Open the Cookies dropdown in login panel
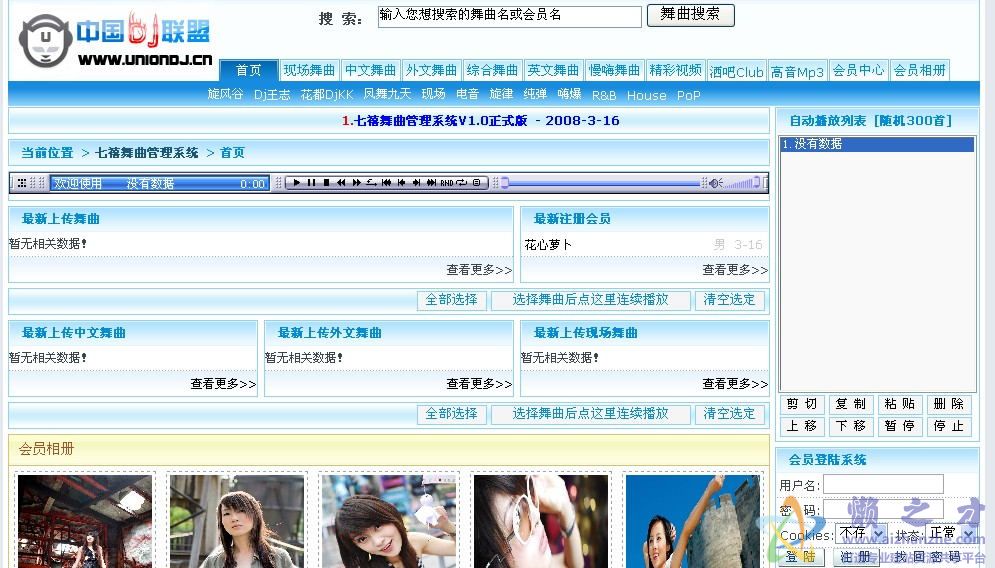Viewport: 995px width, 568px height. click(862, 534)
